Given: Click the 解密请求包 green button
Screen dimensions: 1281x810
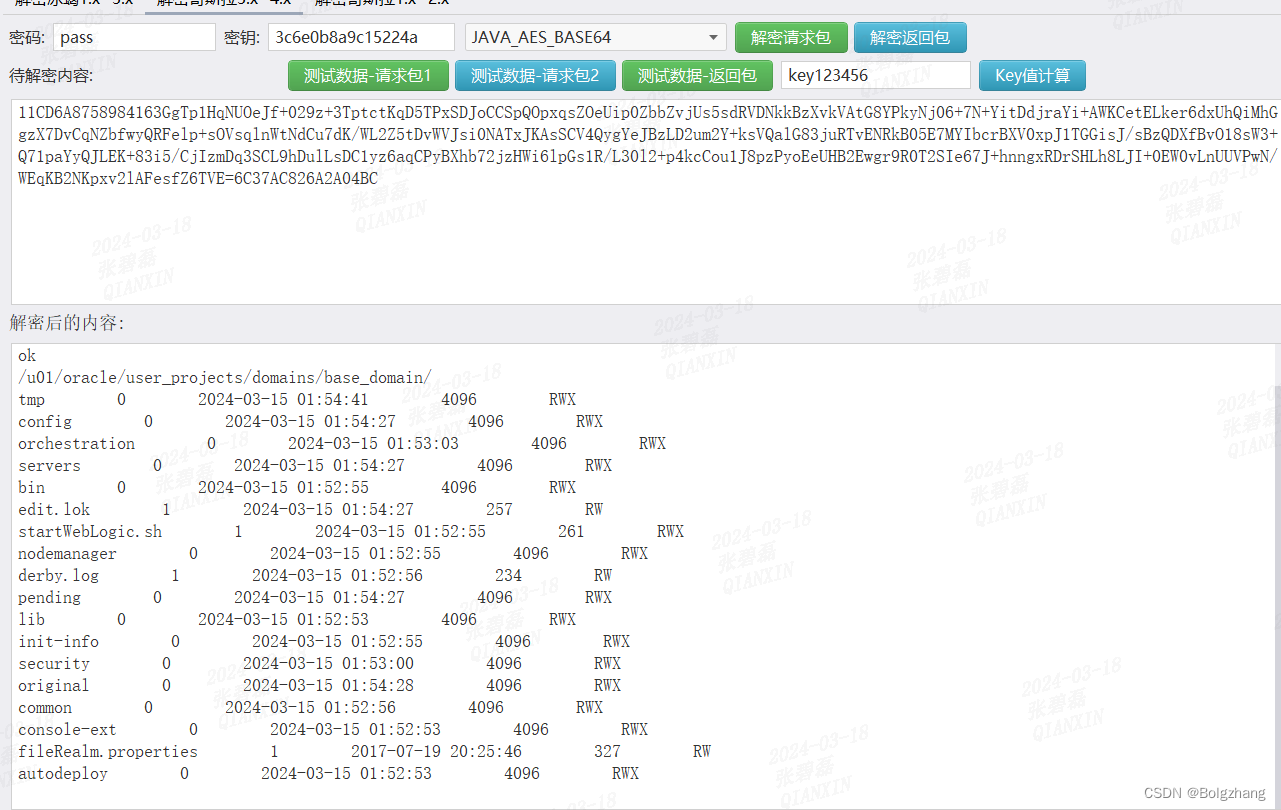Looking at the screenshot, I should [791, 38].
